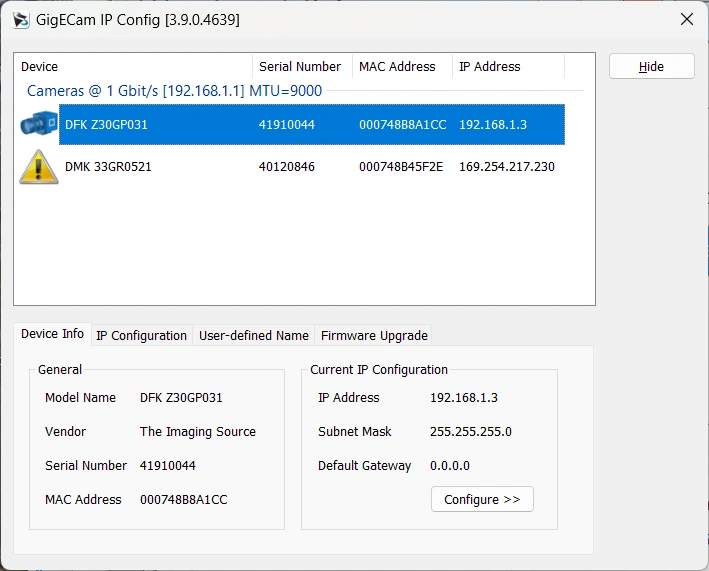The image size is (709, 571).
Task: Click the Configure >> button
Action: click(482, 499)
